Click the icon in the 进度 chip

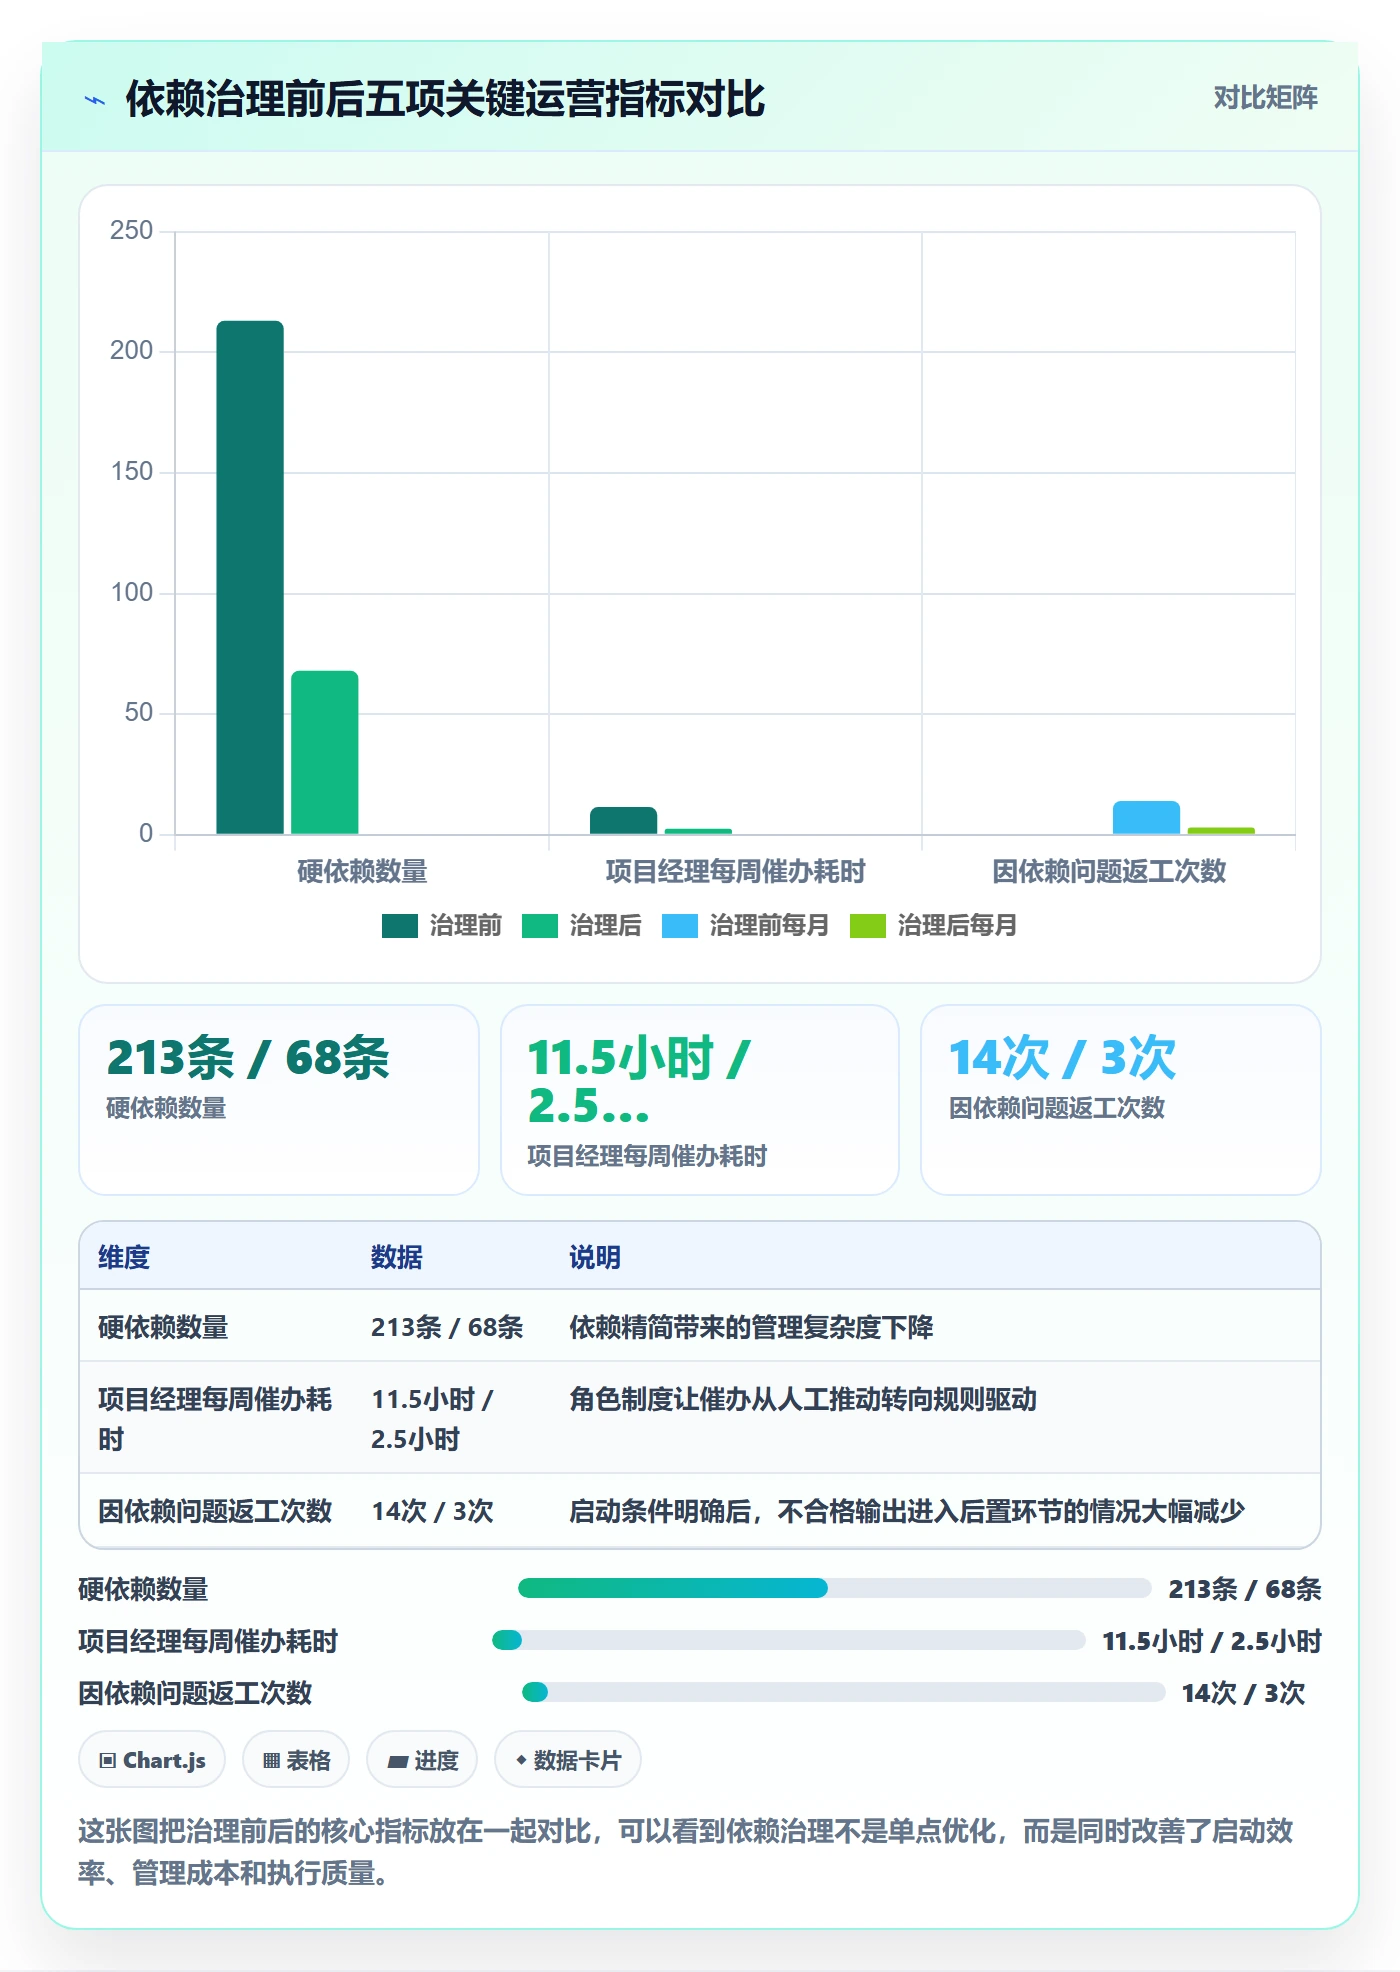[398, 1762]
